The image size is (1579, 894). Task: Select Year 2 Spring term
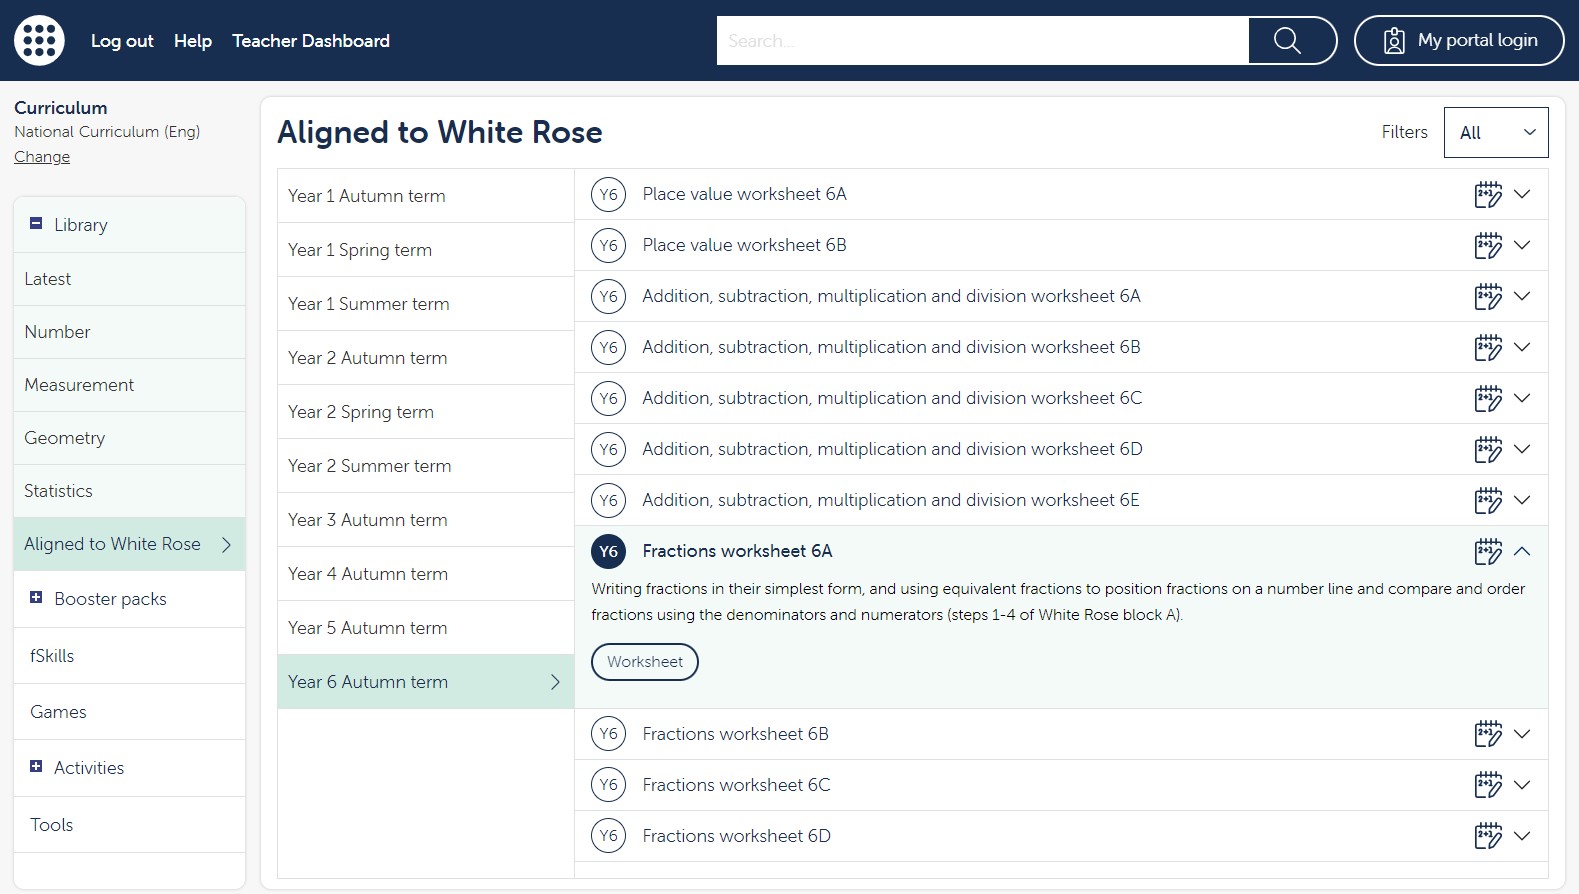426,412
